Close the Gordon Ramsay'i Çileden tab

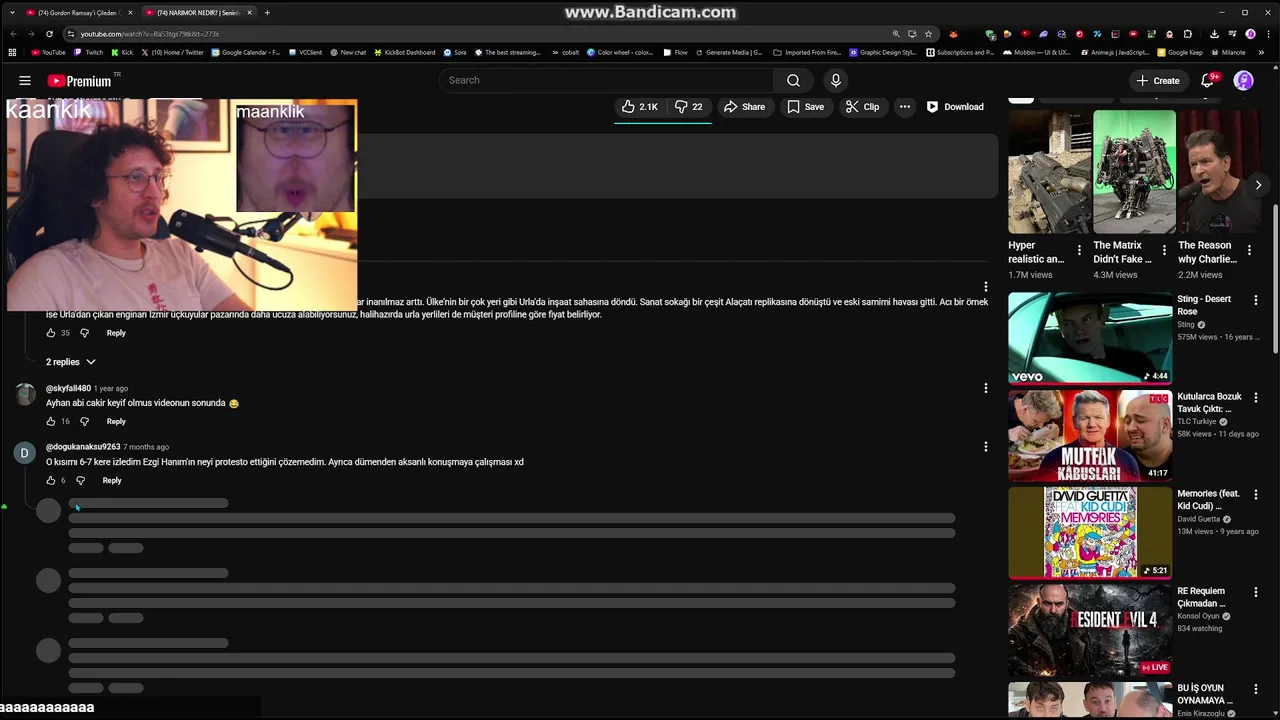(130, 13)
